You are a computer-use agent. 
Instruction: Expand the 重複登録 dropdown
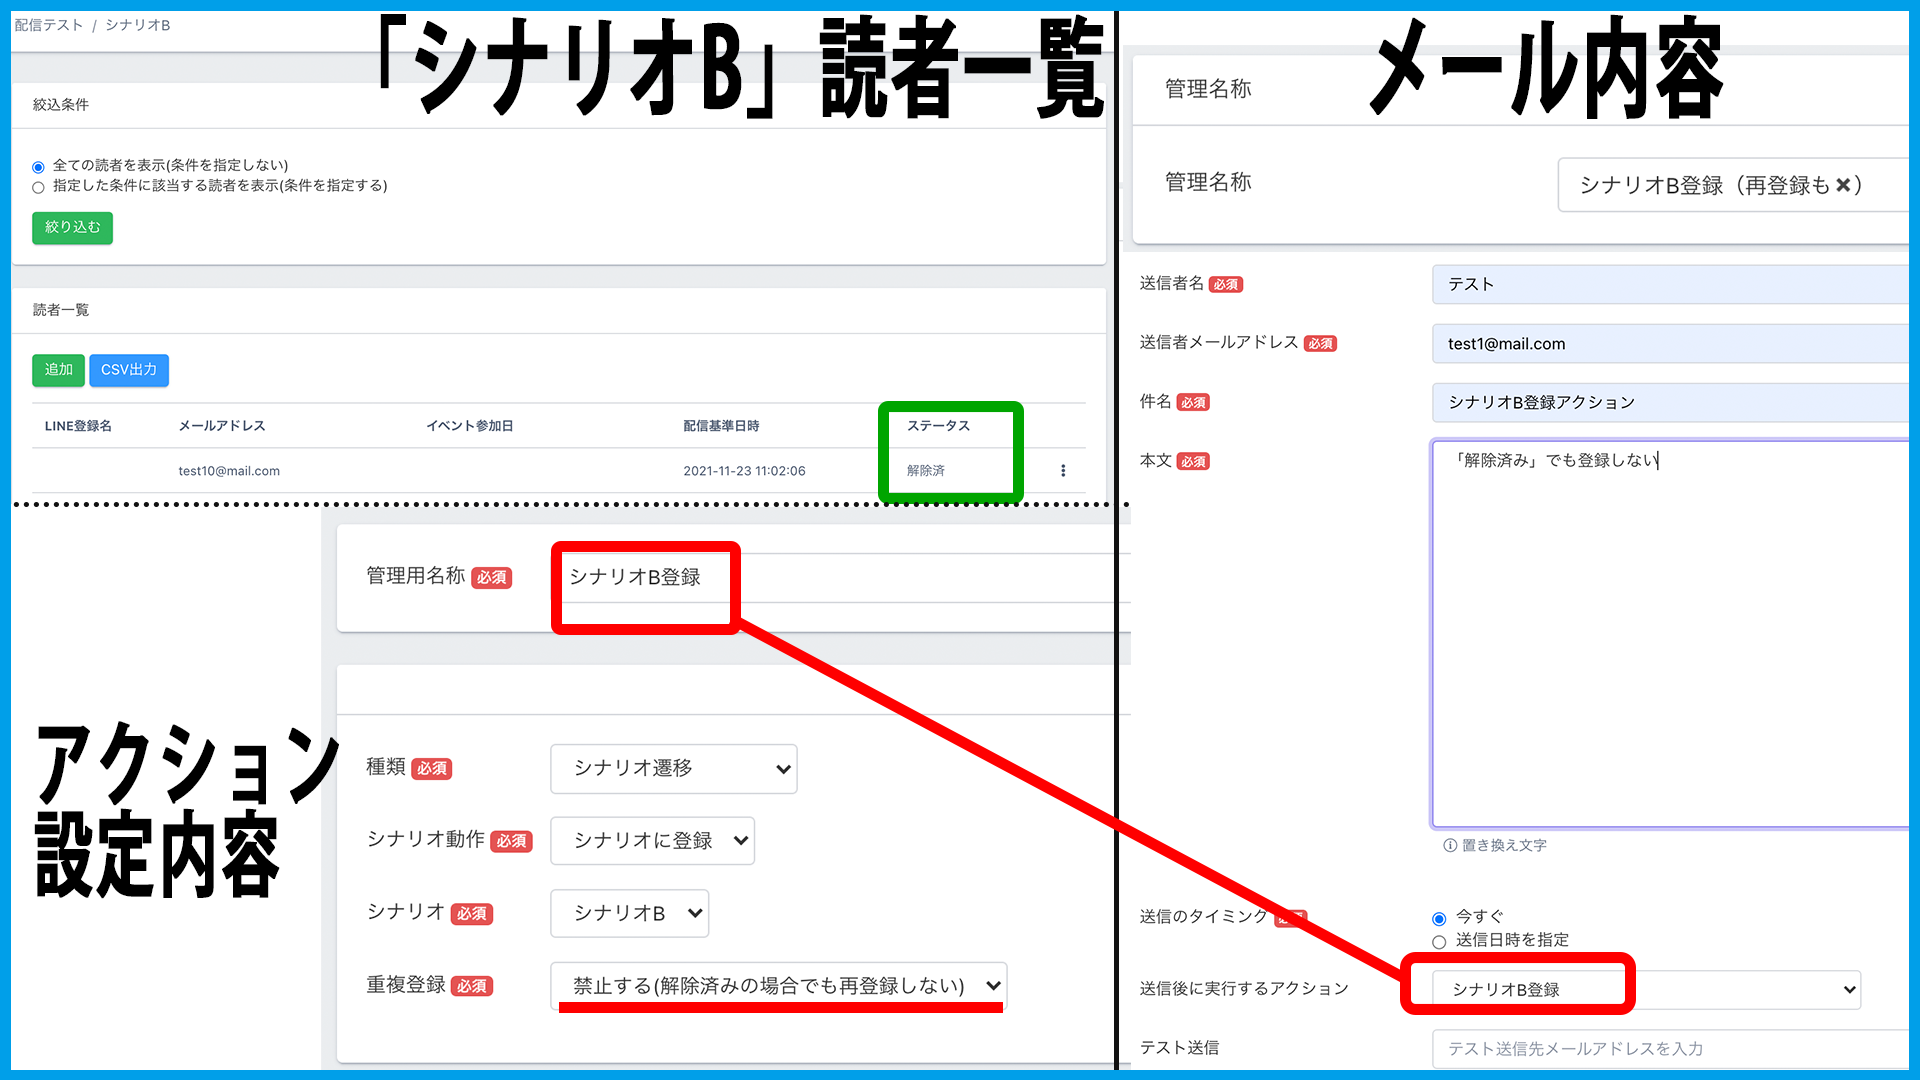tap(778, 986)
